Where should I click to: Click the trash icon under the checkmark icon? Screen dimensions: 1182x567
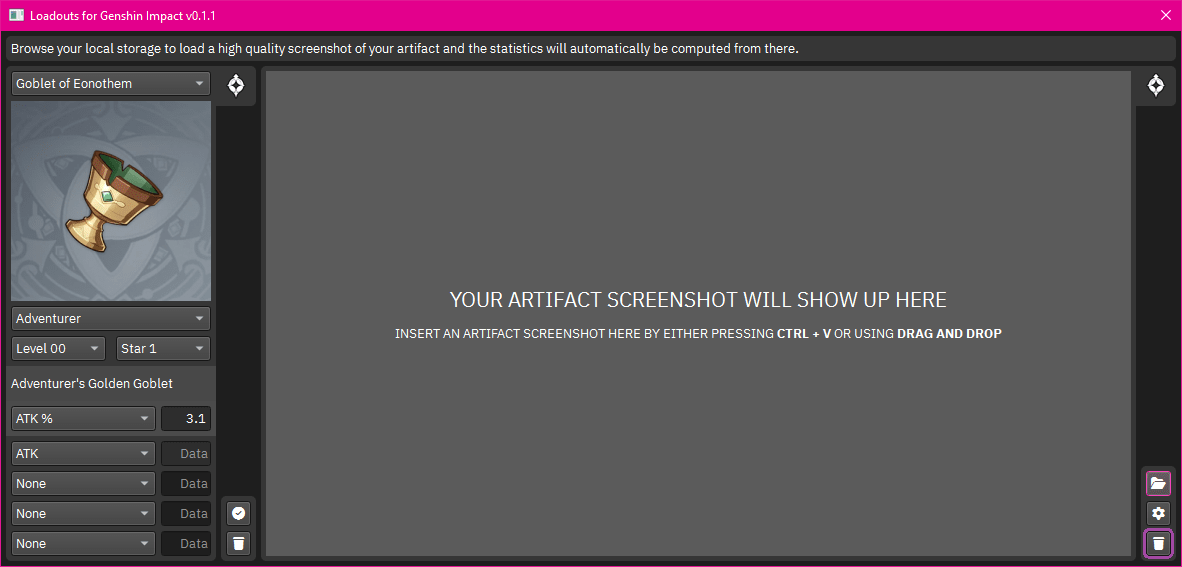(x=238, y=543)
